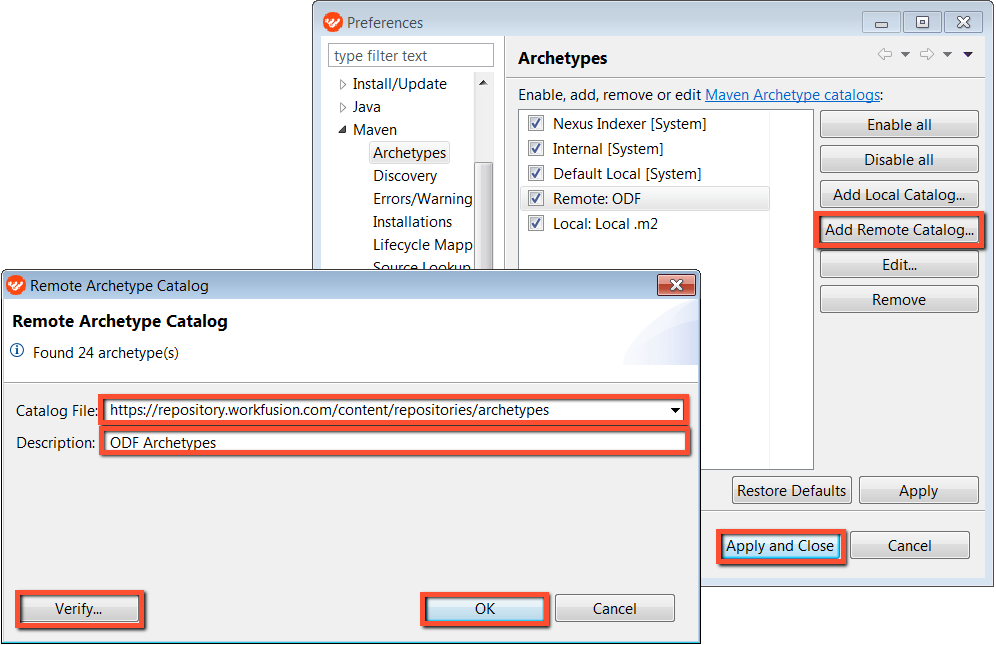Click the forward navigation arrow in Preferences
Screen dimensions: 996x645
tap(927, 54)
